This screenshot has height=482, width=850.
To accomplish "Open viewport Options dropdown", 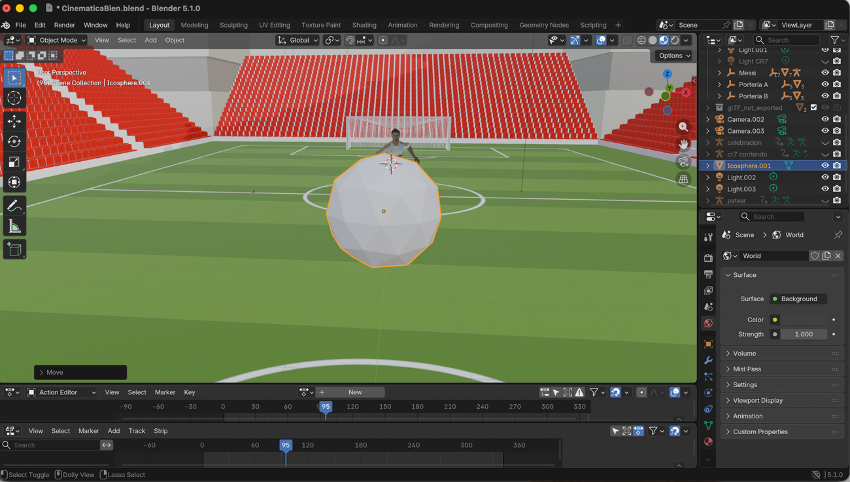I will click(x=674, y=56).
